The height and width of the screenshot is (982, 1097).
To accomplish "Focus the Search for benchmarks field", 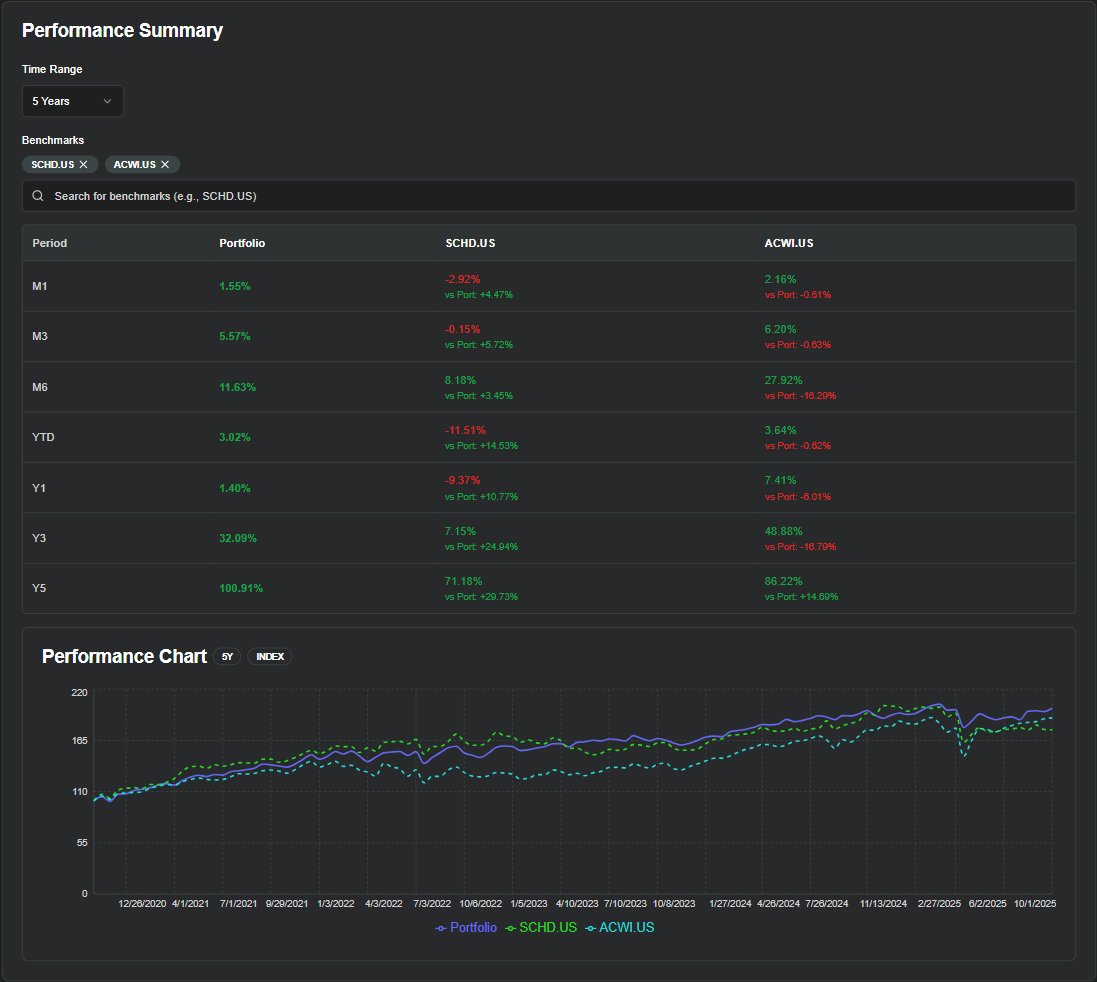I will [x=548, y=196].
